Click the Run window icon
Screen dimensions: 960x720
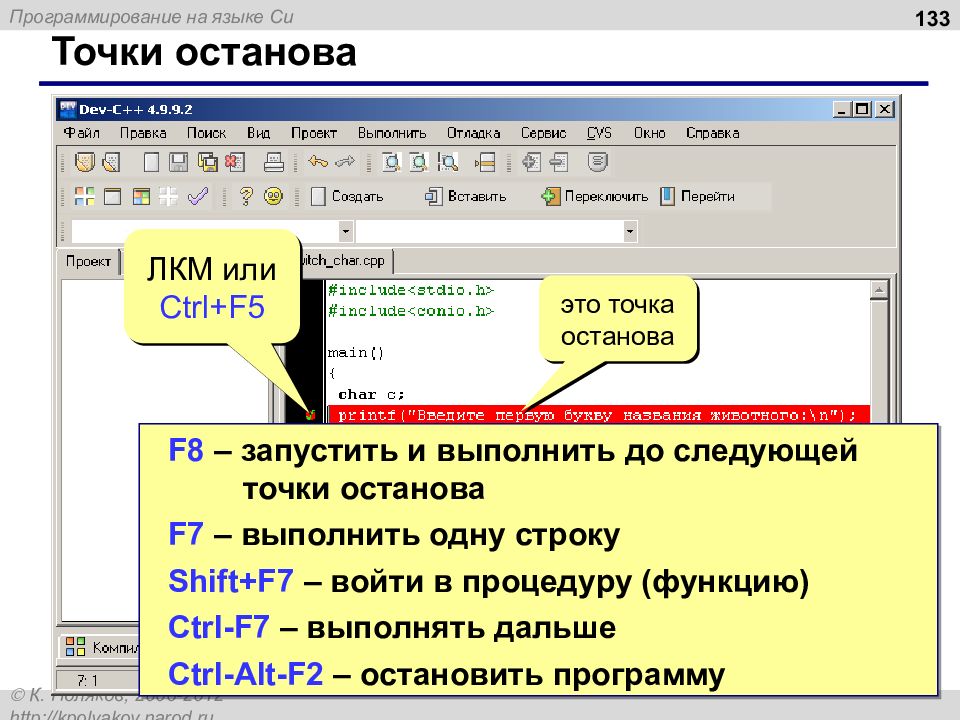113,197
